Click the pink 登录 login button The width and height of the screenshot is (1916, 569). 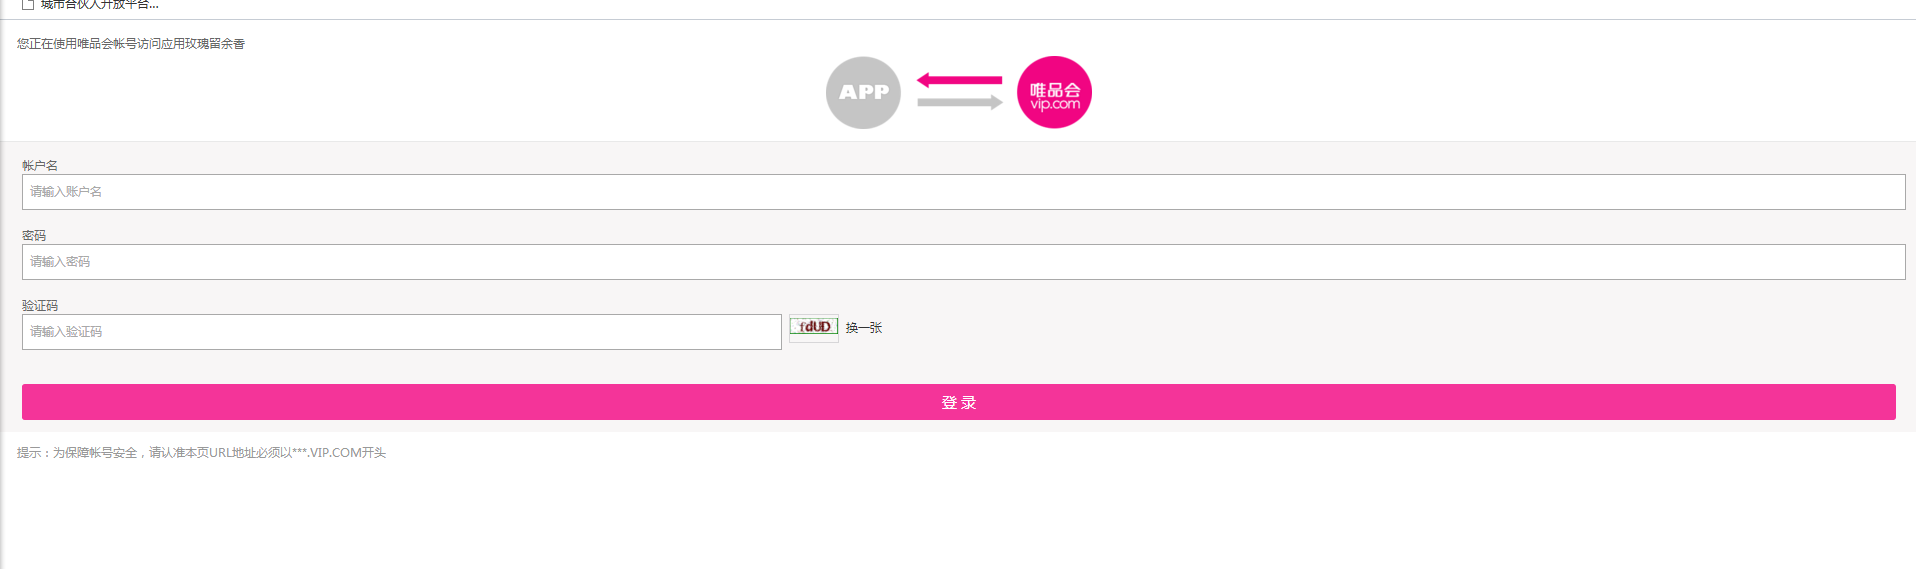958,402
